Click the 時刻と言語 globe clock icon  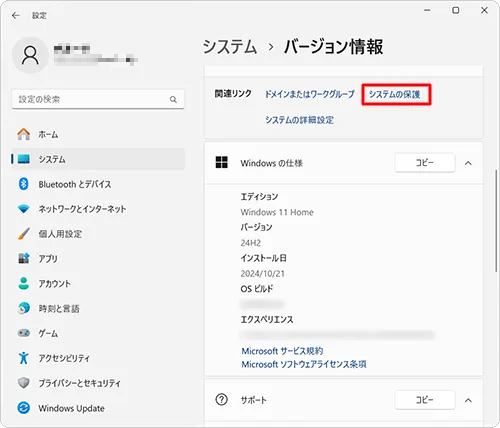tap(23, 308)
